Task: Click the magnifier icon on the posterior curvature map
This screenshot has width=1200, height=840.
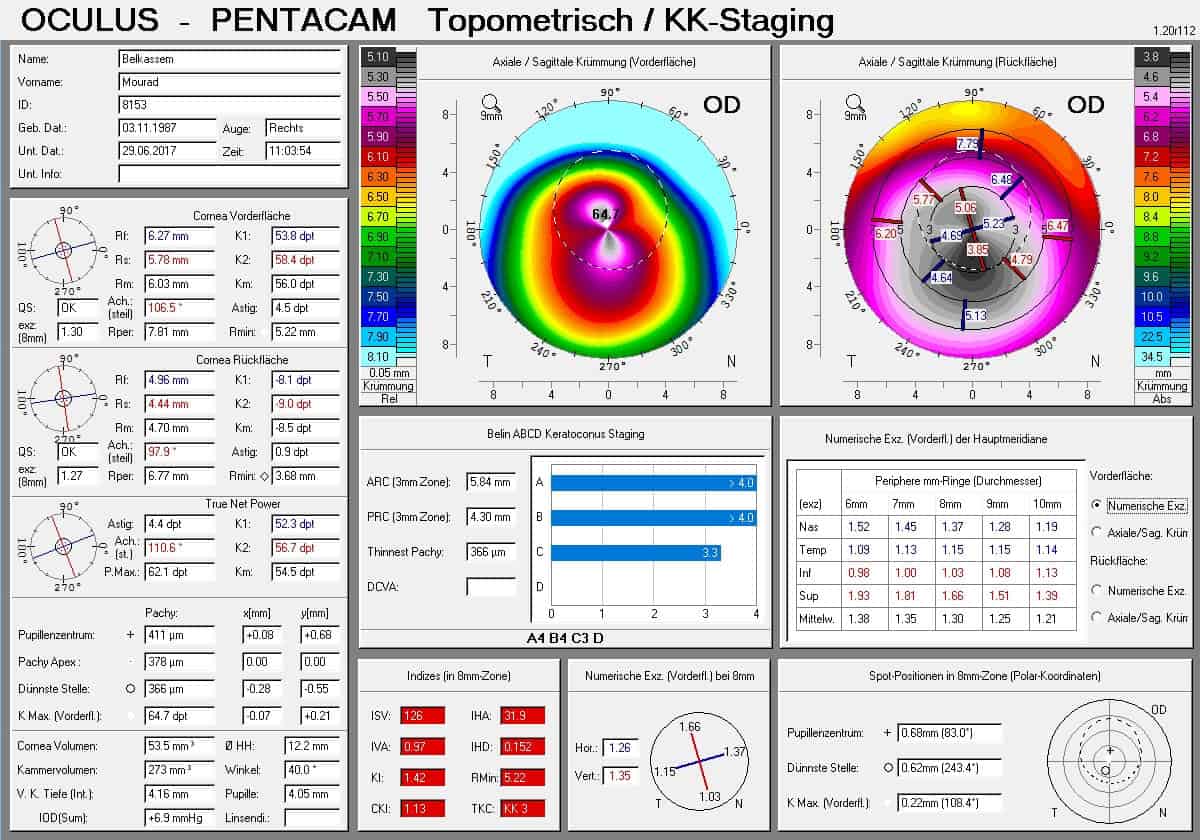Action: 855,102
